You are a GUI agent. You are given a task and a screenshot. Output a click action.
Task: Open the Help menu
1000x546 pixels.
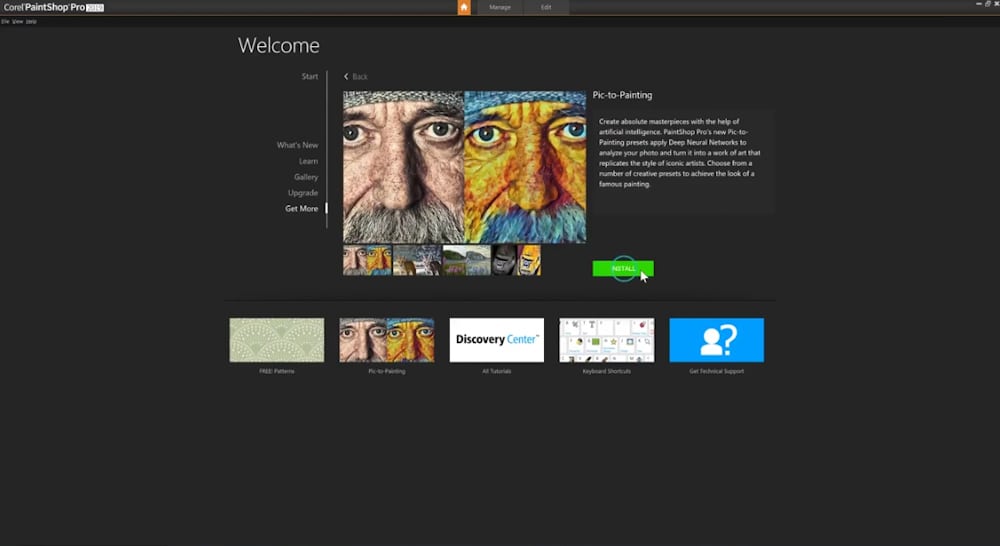point(31,21)
